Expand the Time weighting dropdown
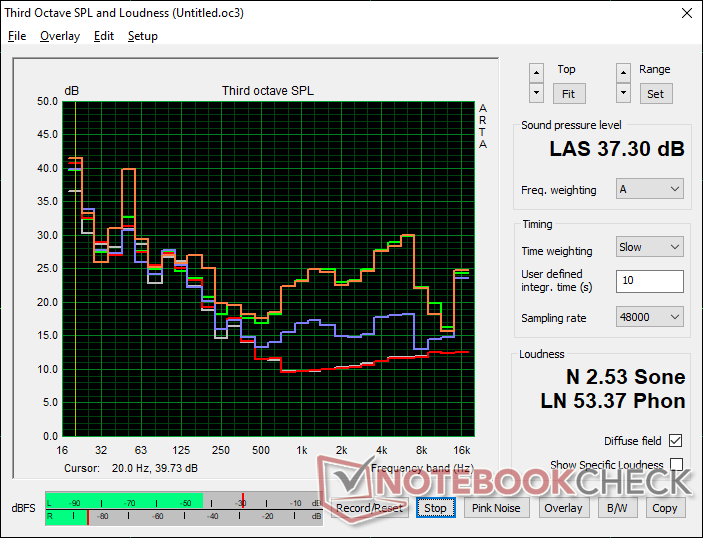Image resolution: width=703 pixels, height=538 pixels. tap(650, 247)
